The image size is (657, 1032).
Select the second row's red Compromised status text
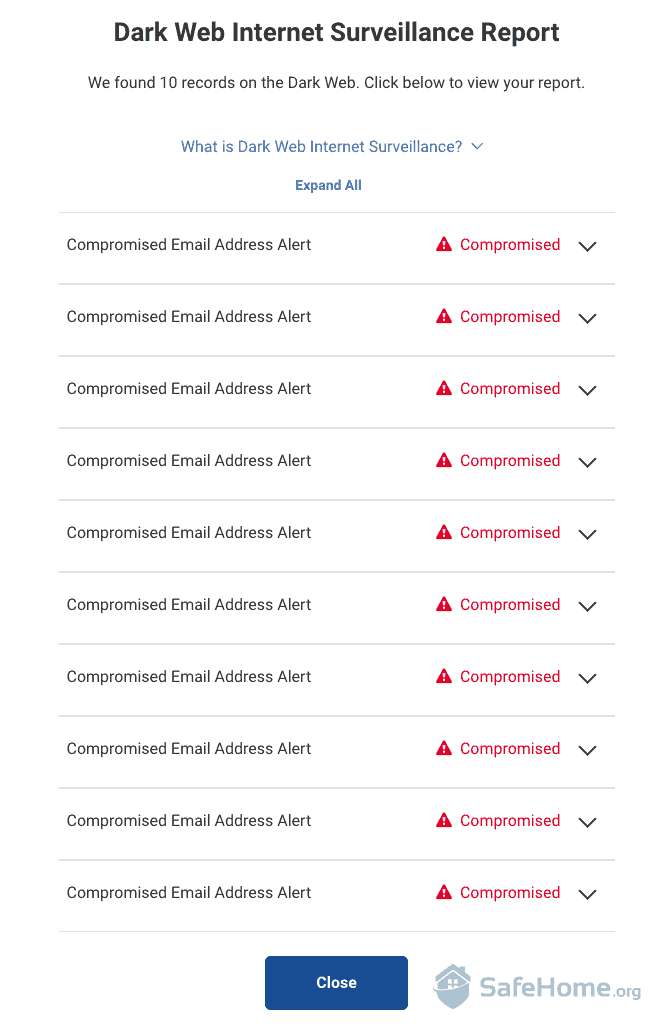(x=510, y=317)
